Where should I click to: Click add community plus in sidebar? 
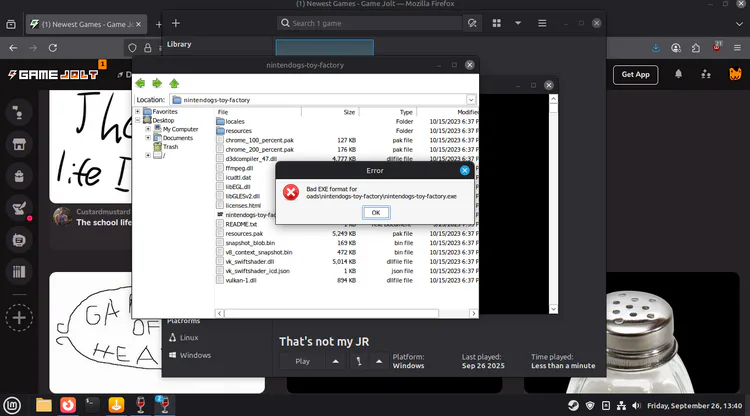19,318
